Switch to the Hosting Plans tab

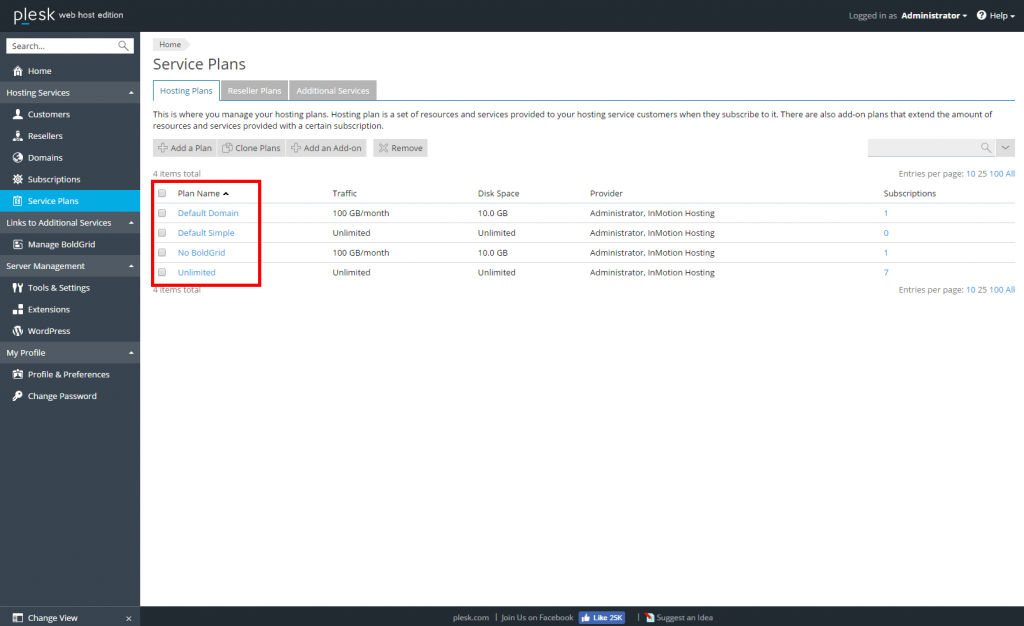pyautogui.click(x=186, y=91)
